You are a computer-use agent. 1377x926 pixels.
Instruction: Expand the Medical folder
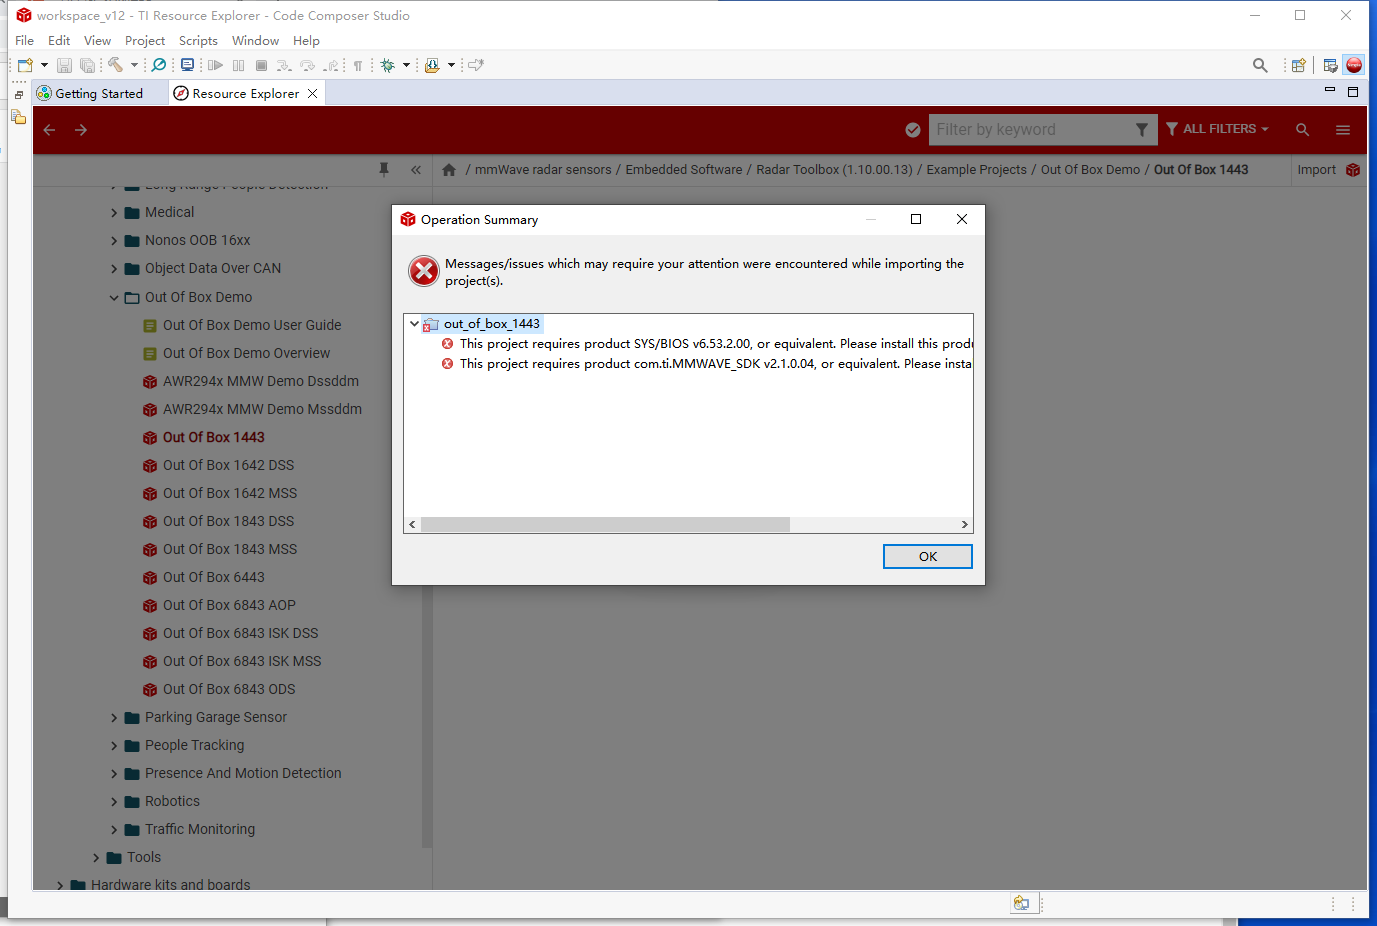[x=114, y=213]
